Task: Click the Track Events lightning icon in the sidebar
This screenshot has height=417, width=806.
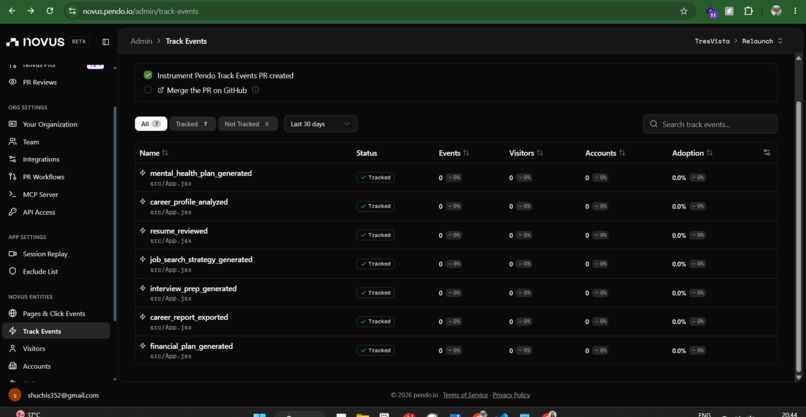Action: 13,331
